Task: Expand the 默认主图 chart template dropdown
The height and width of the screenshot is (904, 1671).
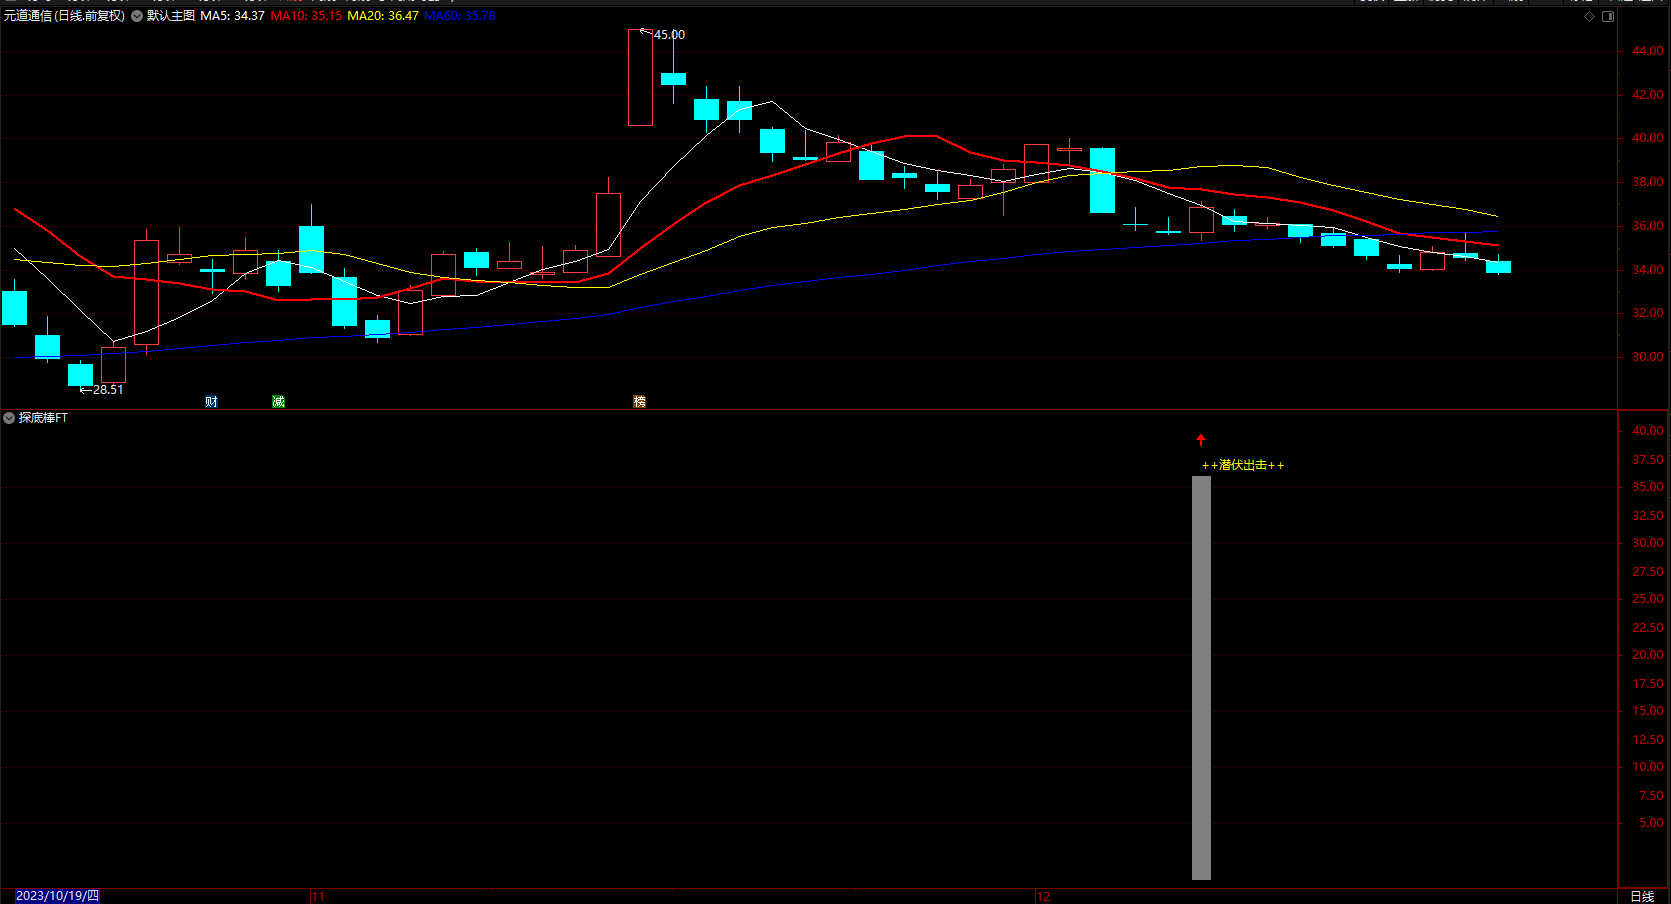Action: (137, 16)
